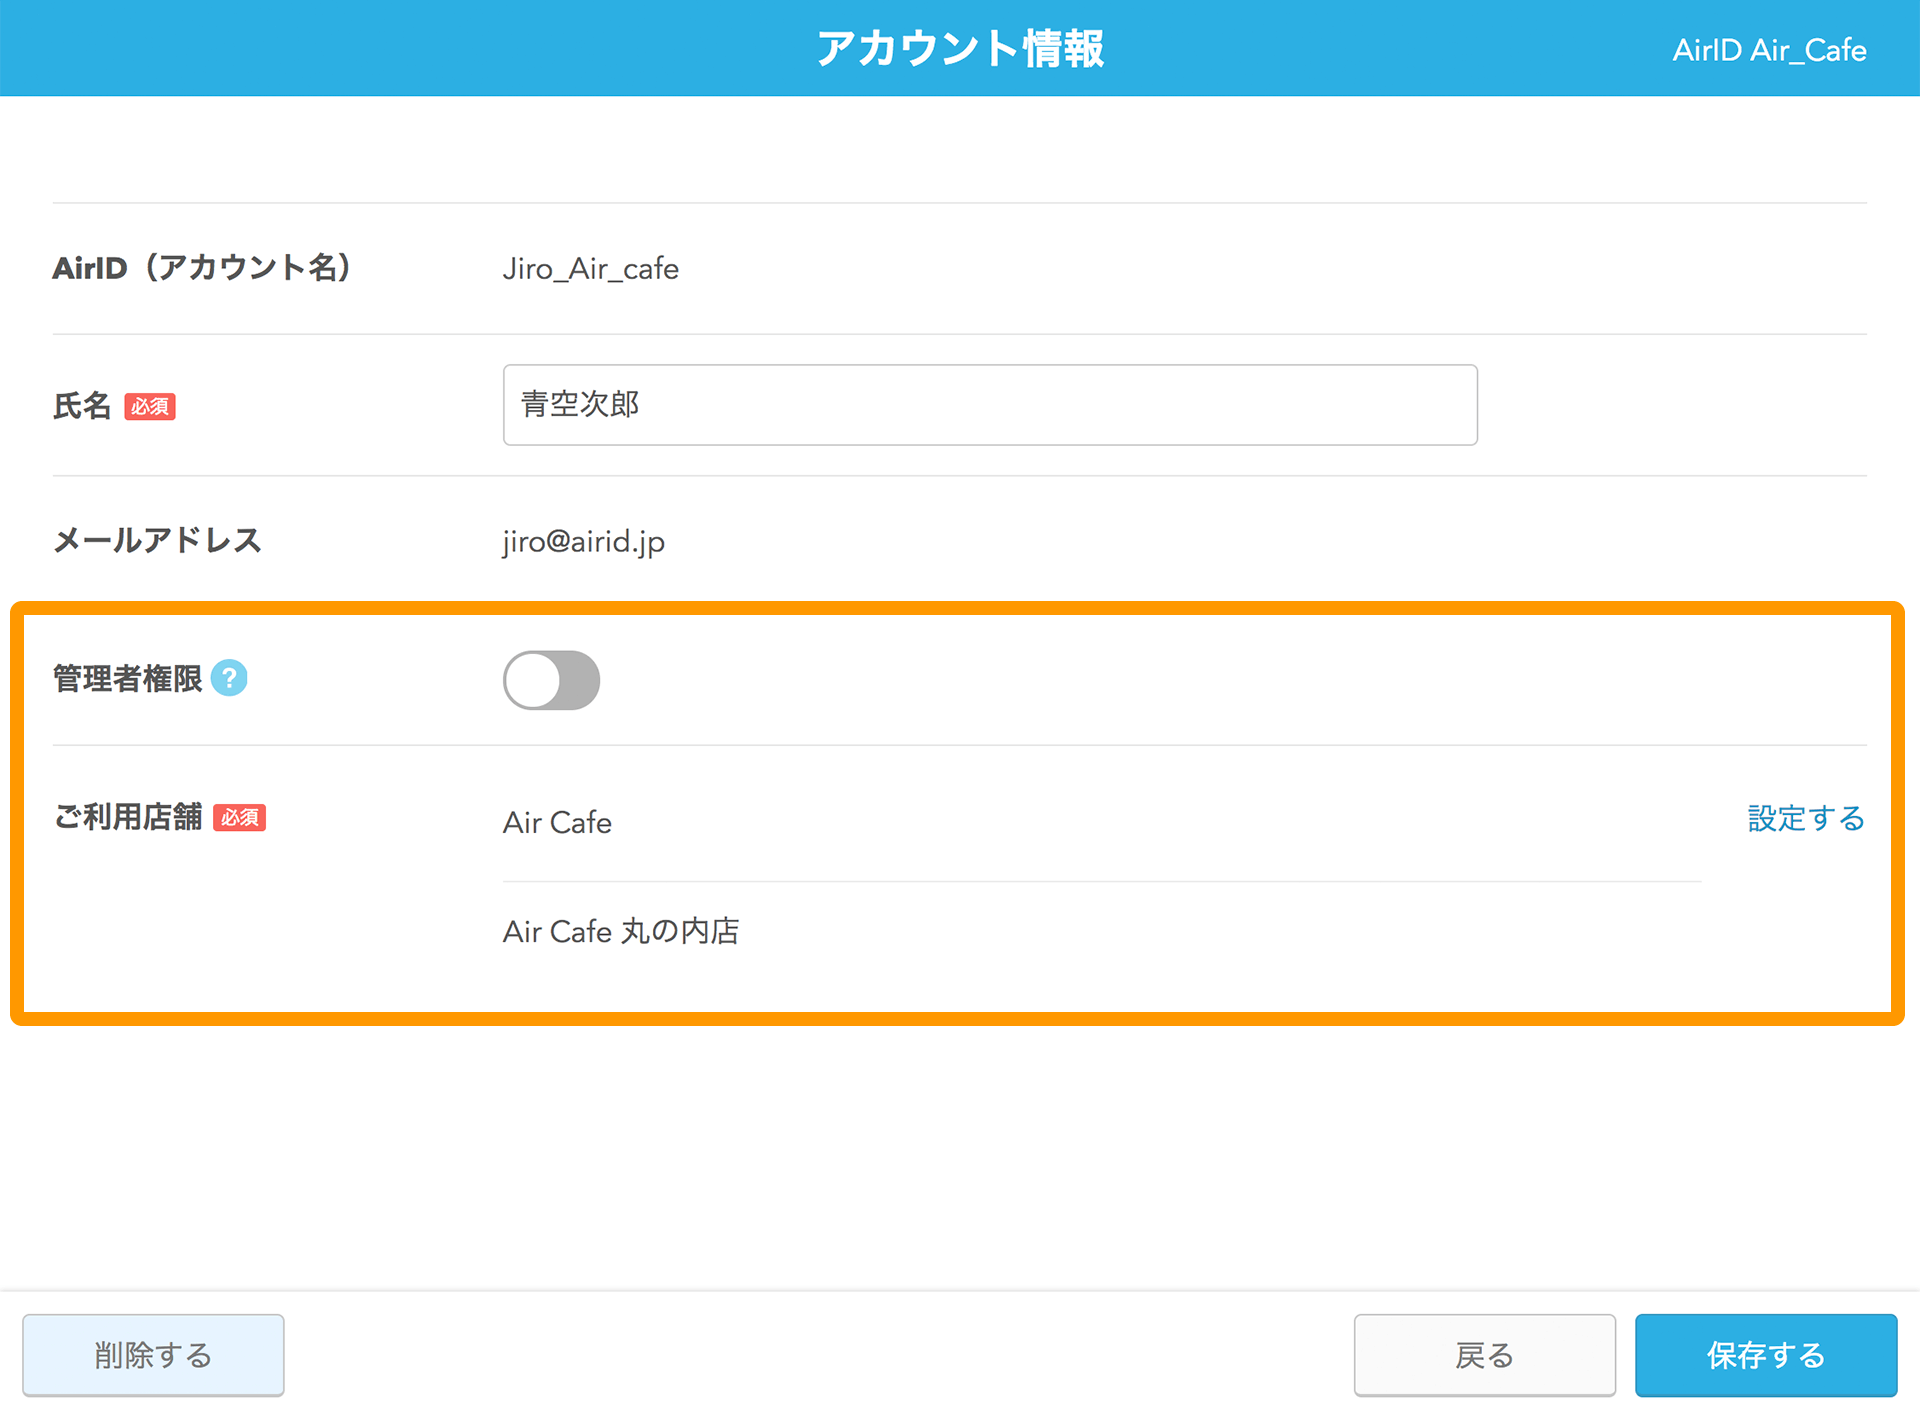Select the jiro@airid.jp email text

[x=584, y=542]
